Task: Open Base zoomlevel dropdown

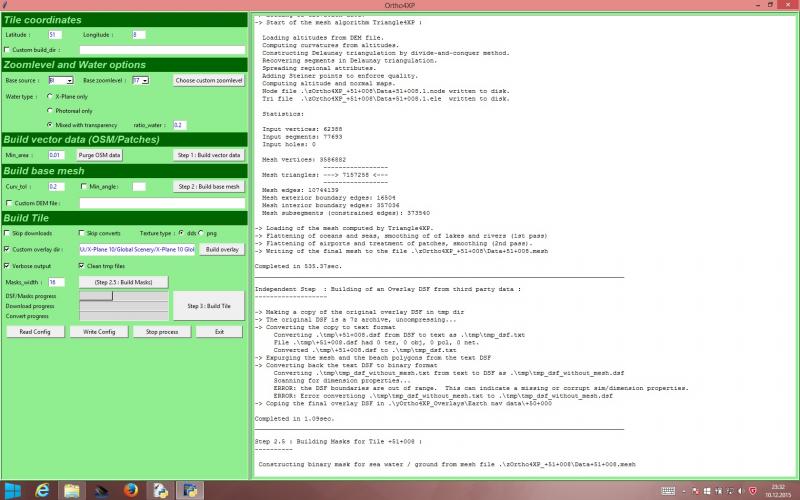Action: pos(145,81)
